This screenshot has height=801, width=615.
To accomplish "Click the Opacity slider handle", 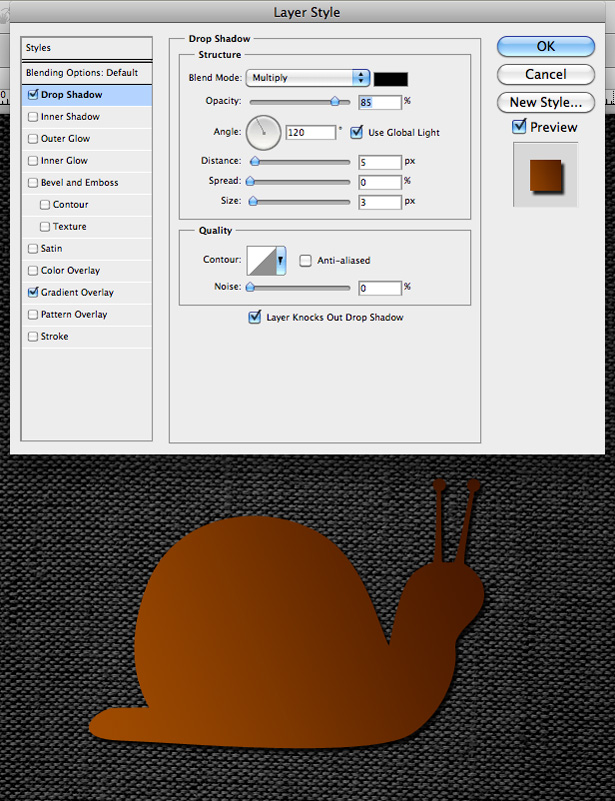I will [x=335, y=102].
